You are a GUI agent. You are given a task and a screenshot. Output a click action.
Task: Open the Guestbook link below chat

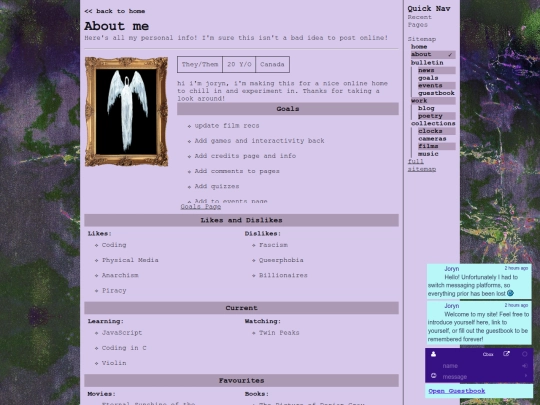(457, 391)
